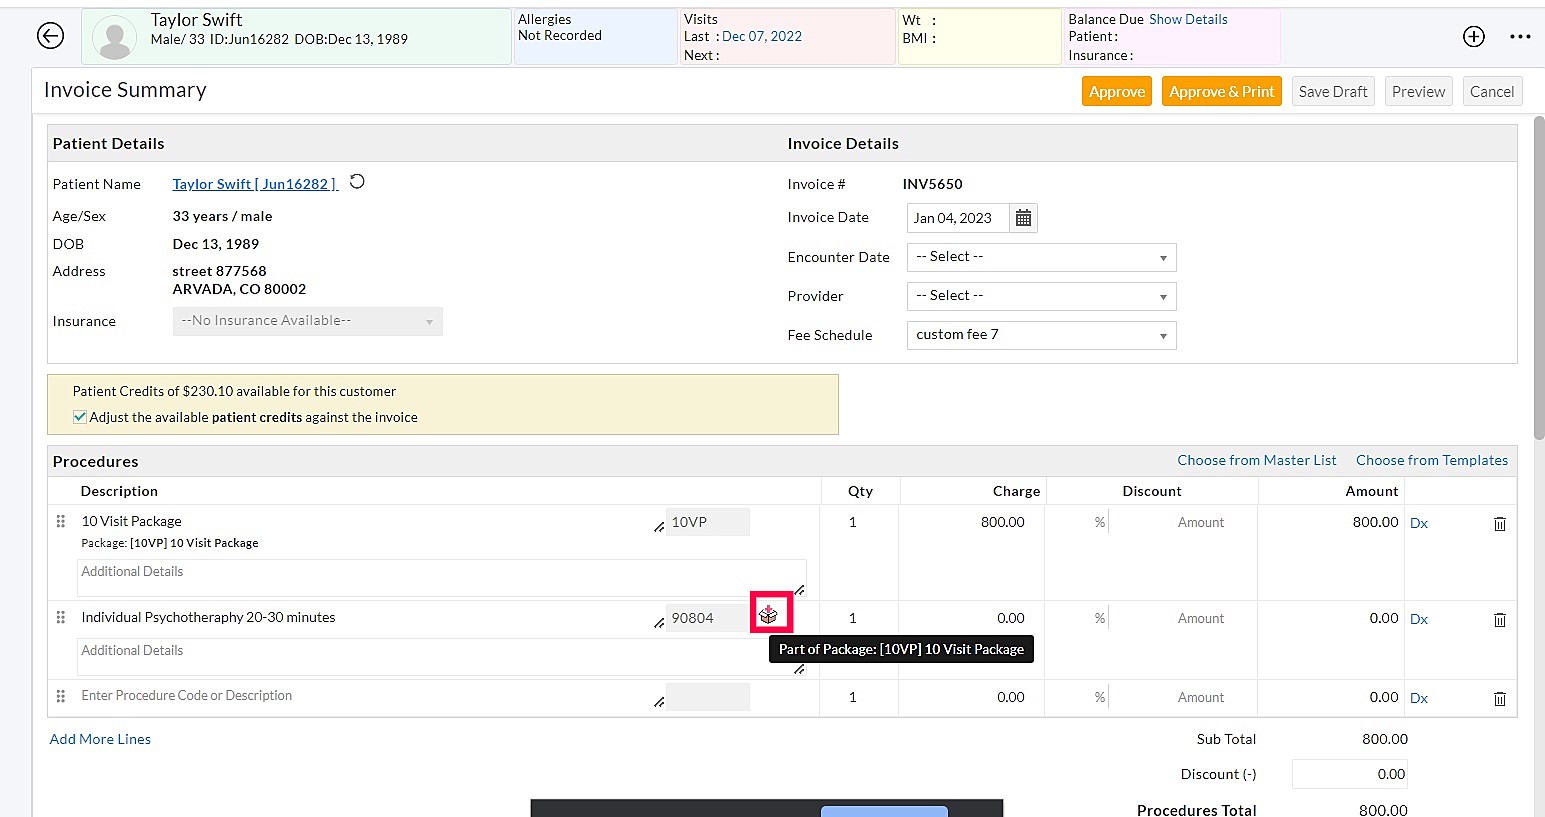
Task: Open Choose from Master List
Action: [1256, 460]
